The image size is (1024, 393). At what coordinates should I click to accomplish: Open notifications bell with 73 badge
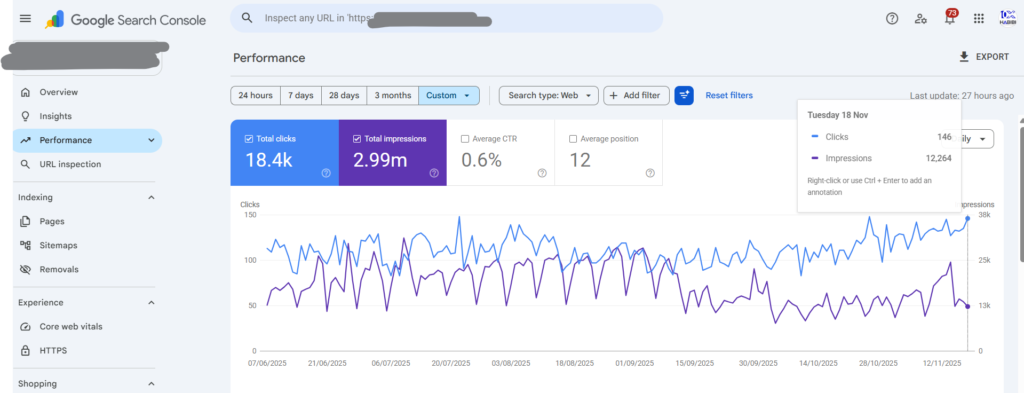coord(950,18)
